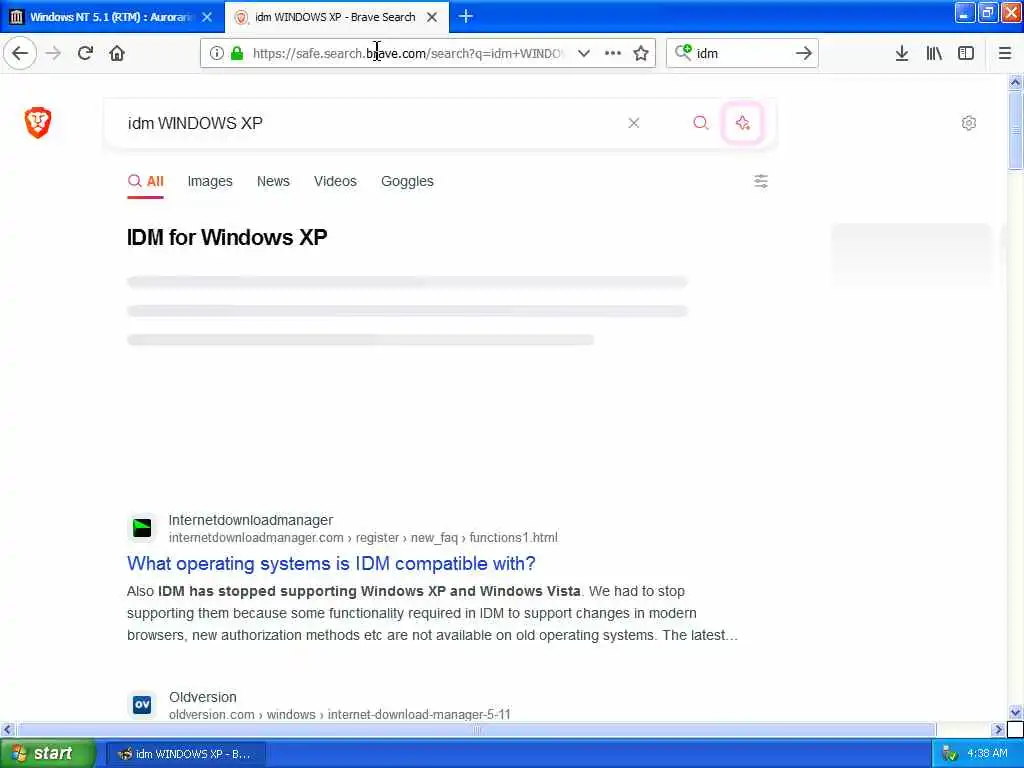Focus the browser URL address field

408,53
